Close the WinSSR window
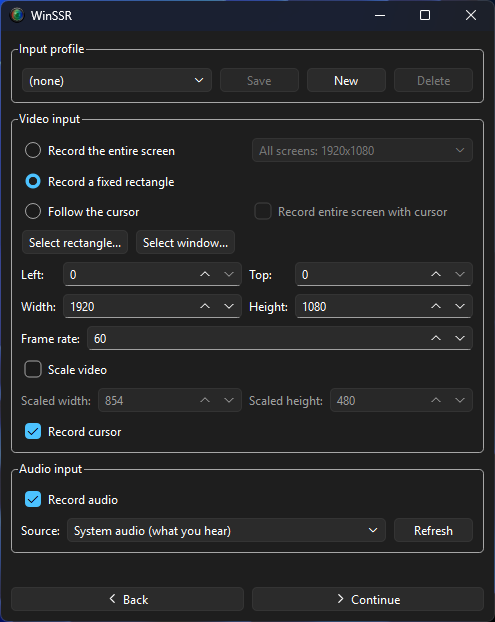Image resolution: width=495 pixels, height=622 pixels. point(471,15)
